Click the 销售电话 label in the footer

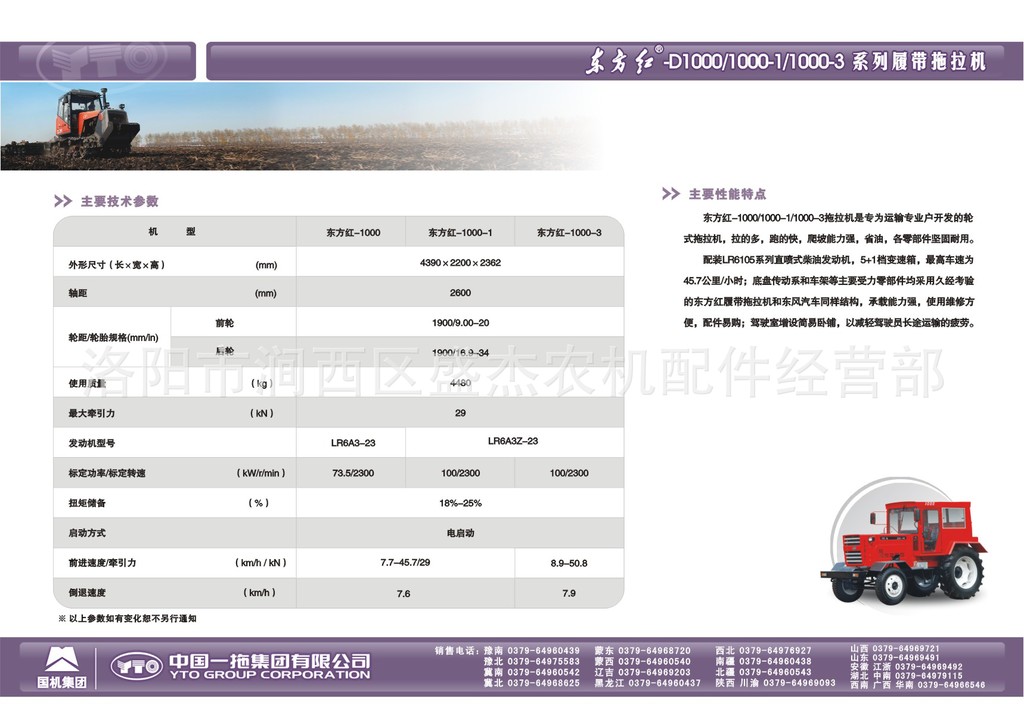pyautogui.click(x=456, y=650)
